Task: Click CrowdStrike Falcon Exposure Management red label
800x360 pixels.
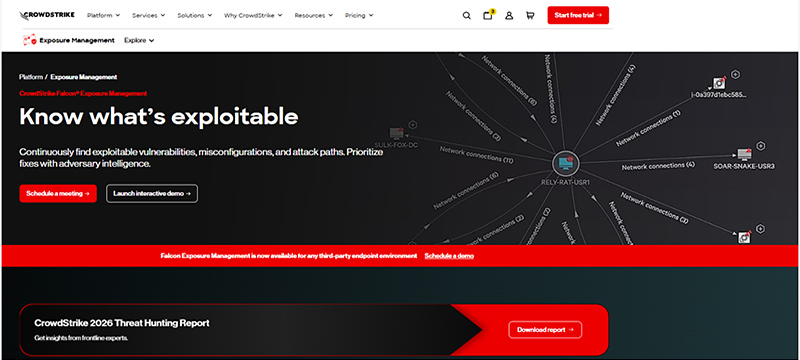Action: (83, 93)
